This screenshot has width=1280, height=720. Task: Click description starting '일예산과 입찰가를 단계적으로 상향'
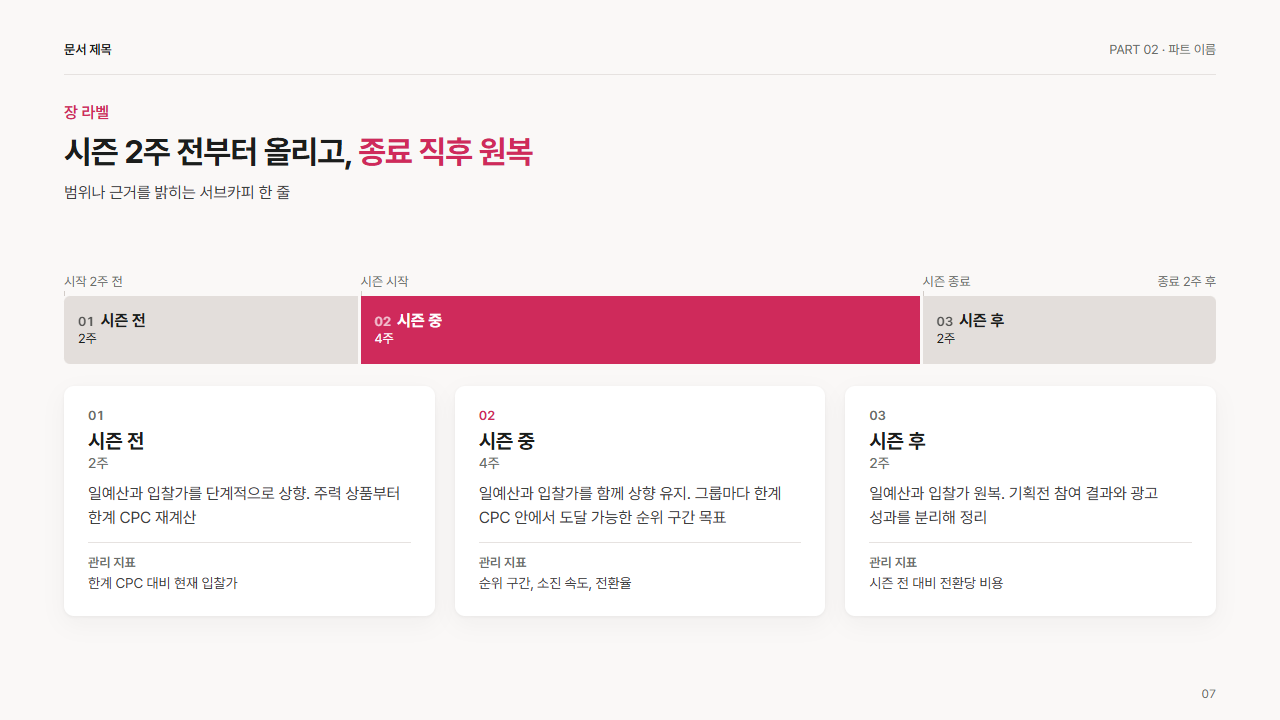(x=244, y=505)
